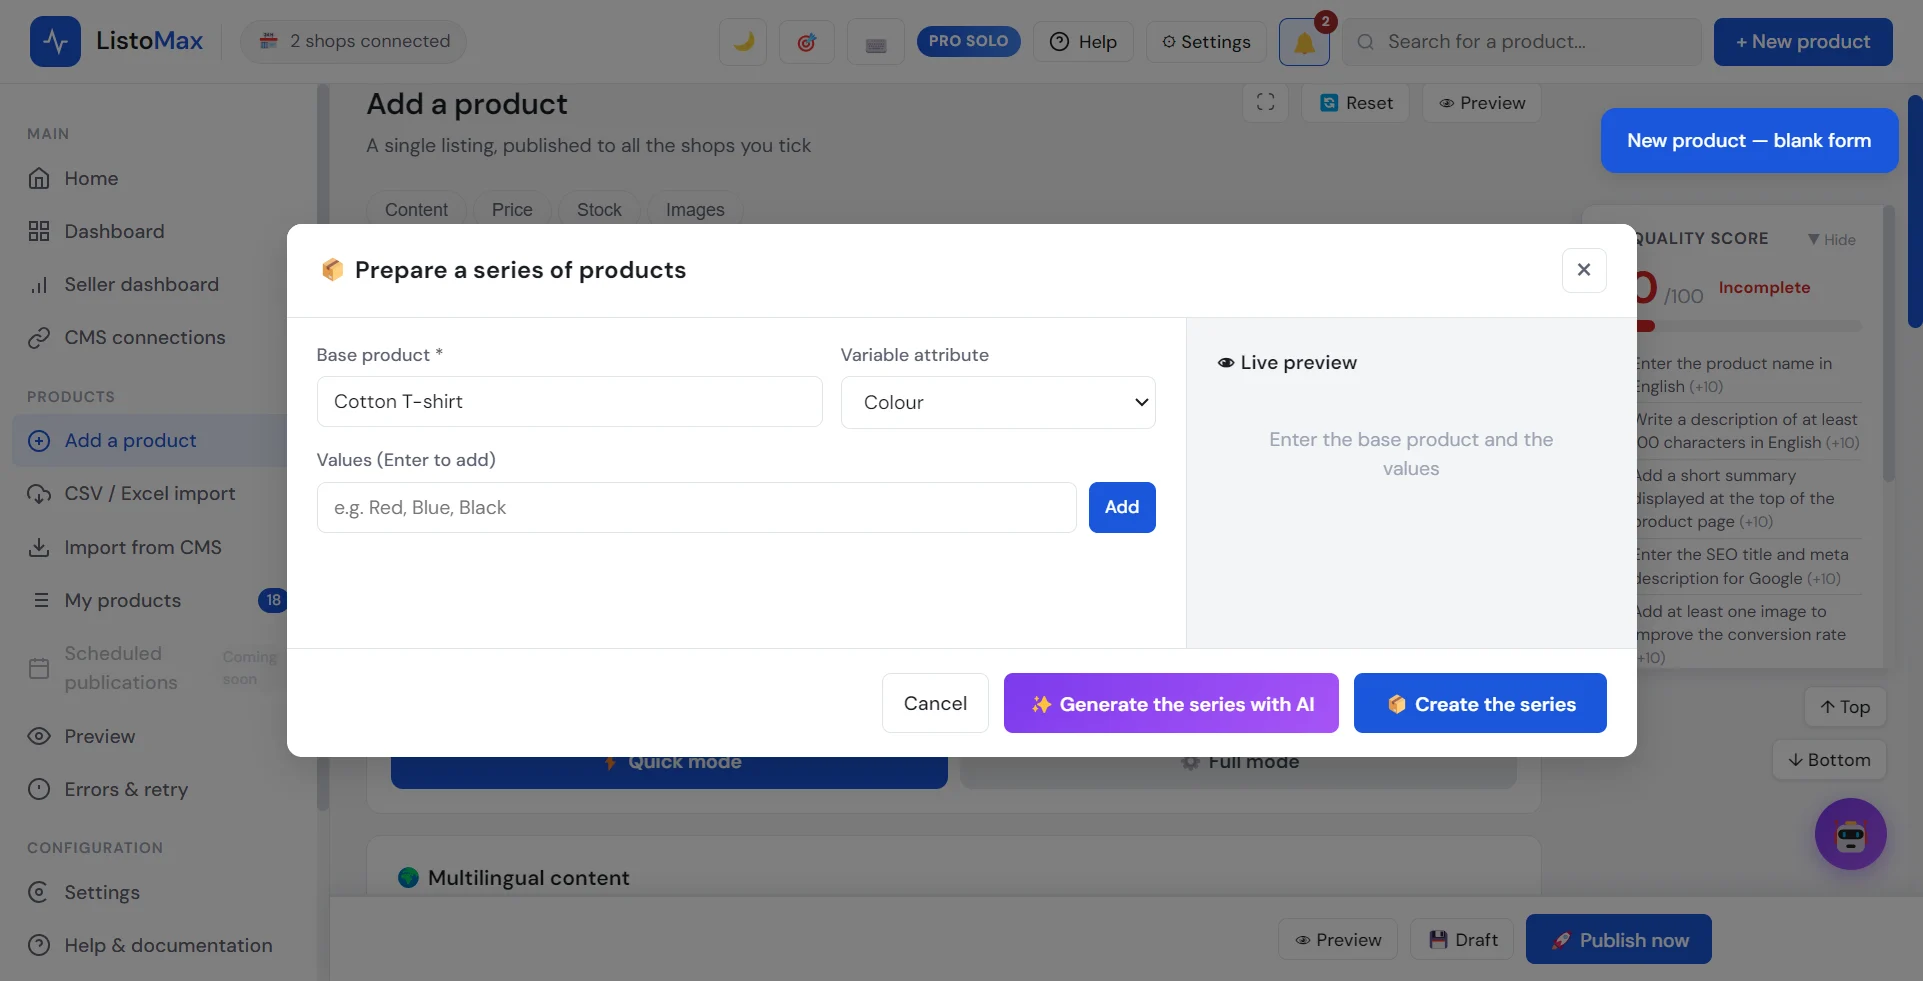The height and width of the screenshot is (981, 1923).
Task: Click the target icon in top bar
Action: coord(807,42)
